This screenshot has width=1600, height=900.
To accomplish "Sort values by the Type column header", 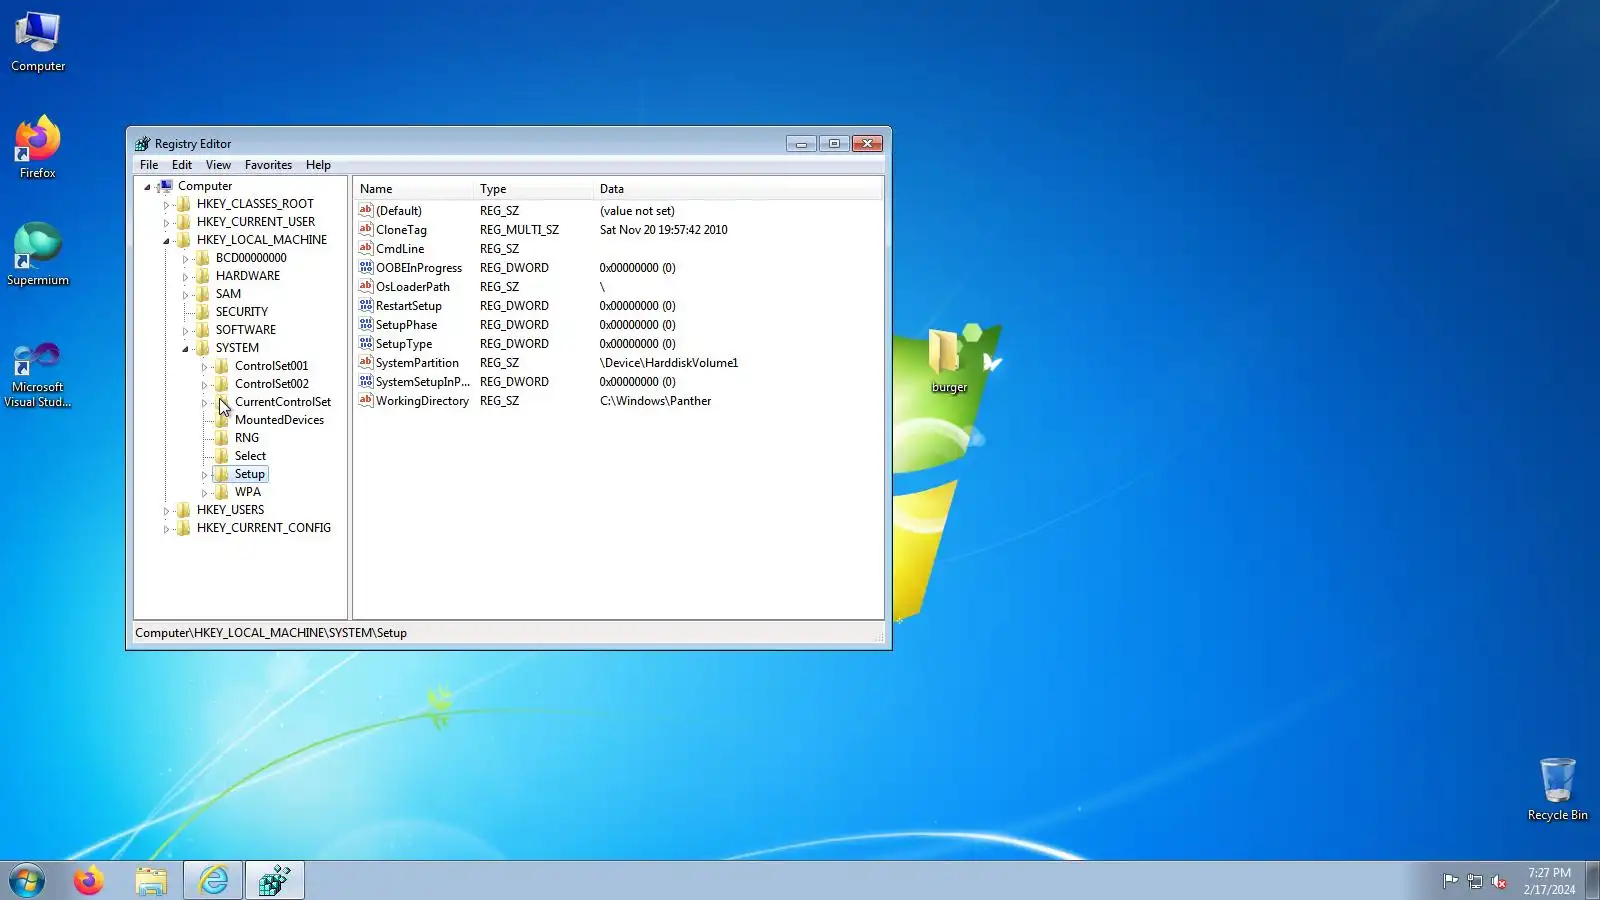I will [533, 189].
